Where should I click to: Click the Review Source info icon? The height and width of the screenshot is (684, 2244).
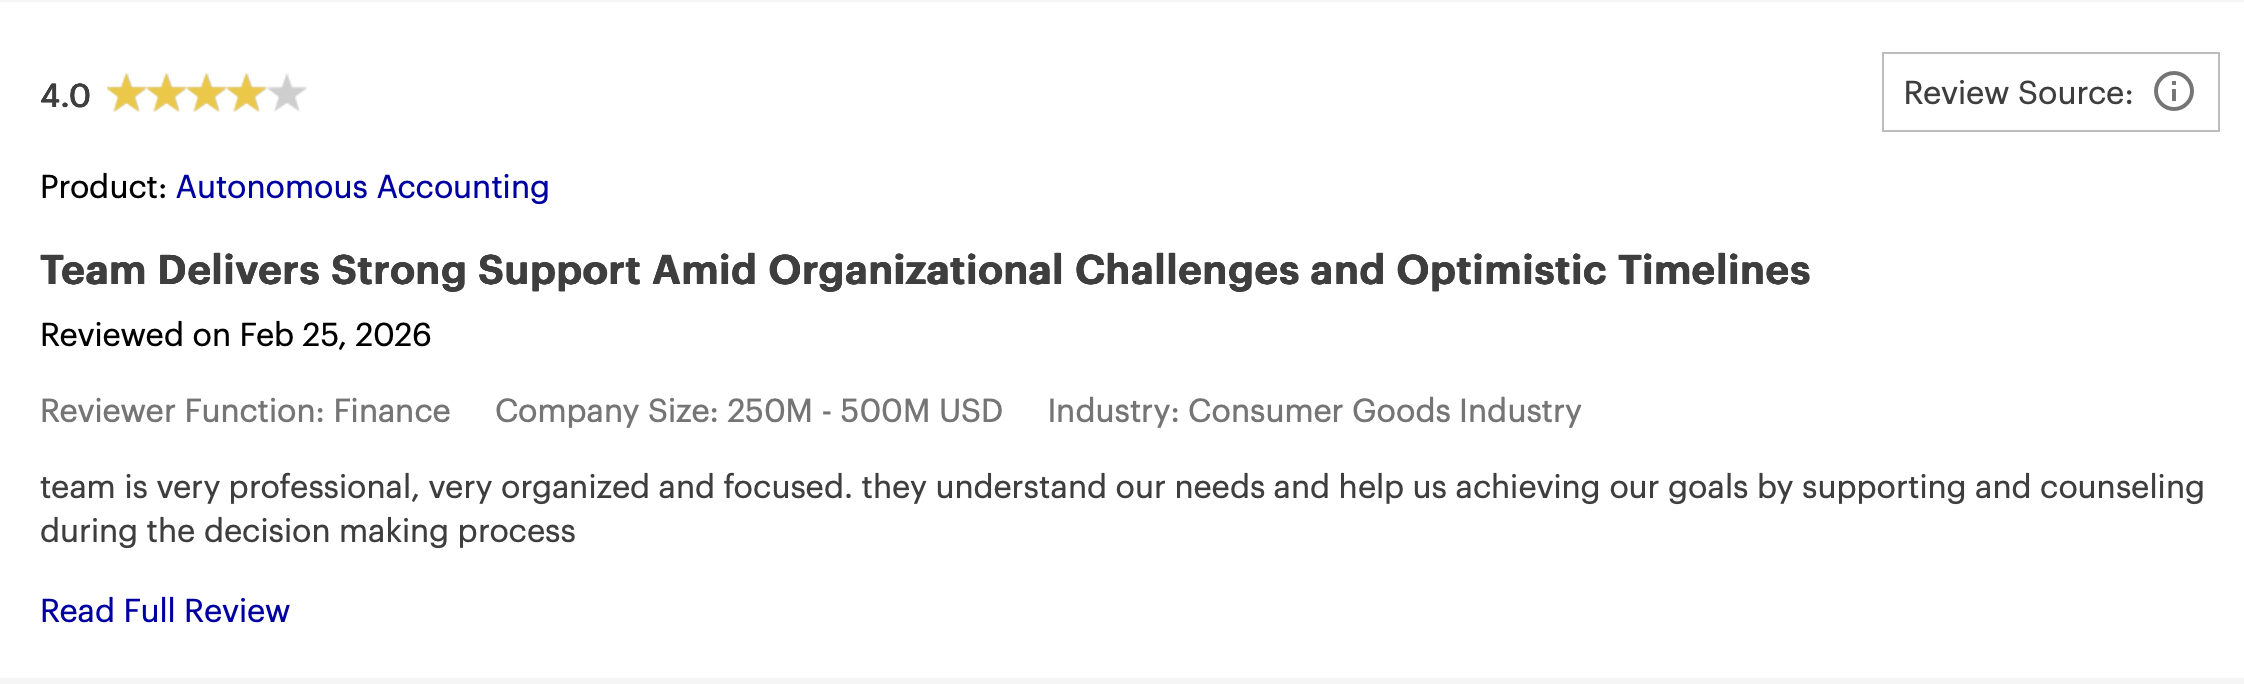2173,92
